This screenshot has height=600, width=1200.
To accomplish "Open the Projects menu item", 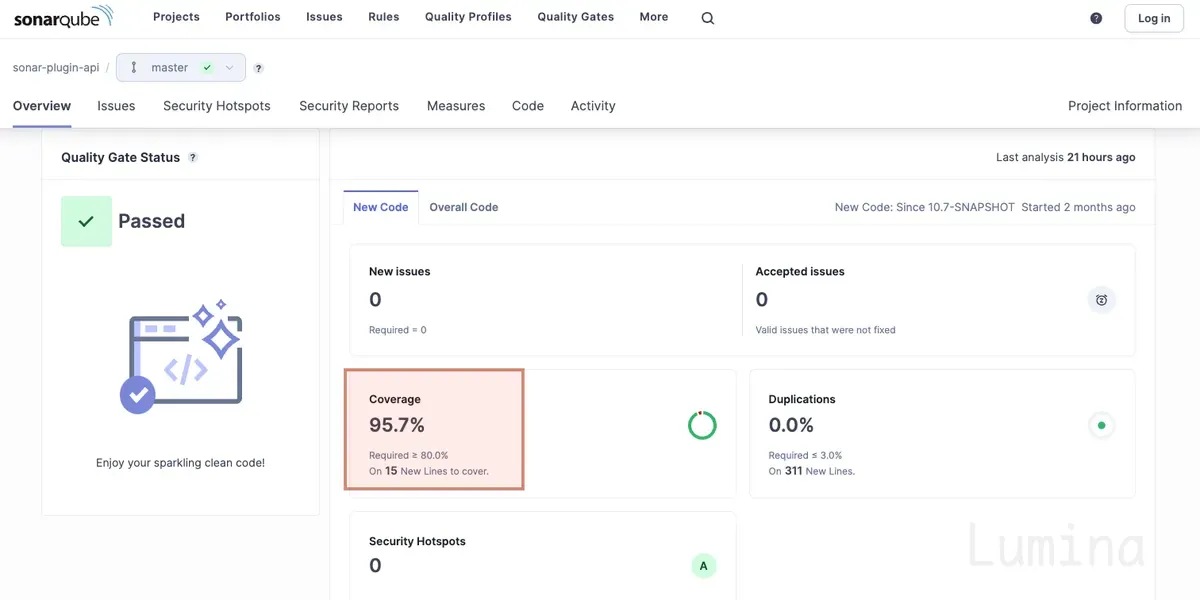I will pyautogui.click(x=176, y=17).
